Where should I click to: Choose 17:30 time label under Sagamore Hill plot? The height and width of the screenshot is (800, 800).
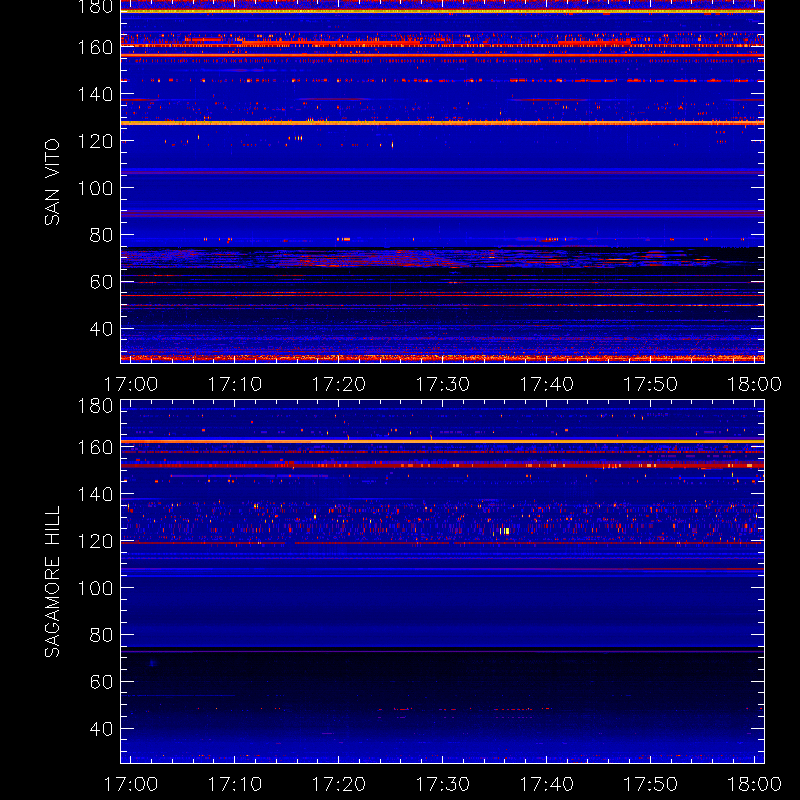442,784
